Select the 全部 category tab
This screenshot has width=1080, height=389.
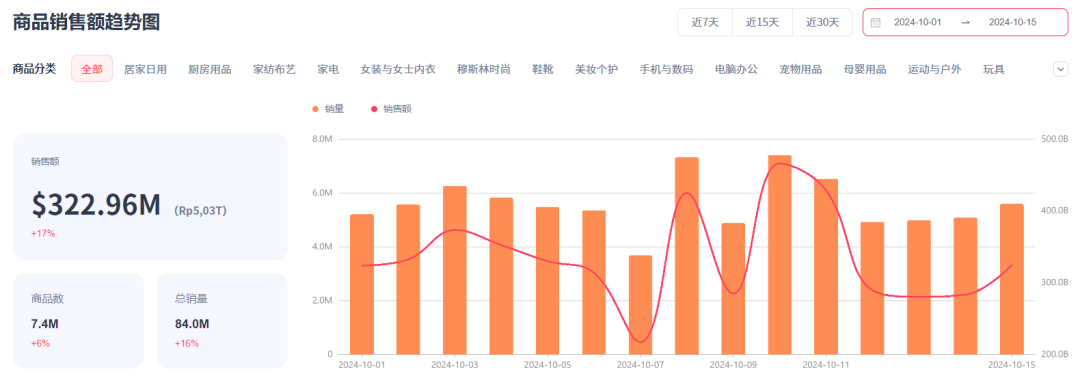(92, 69)
